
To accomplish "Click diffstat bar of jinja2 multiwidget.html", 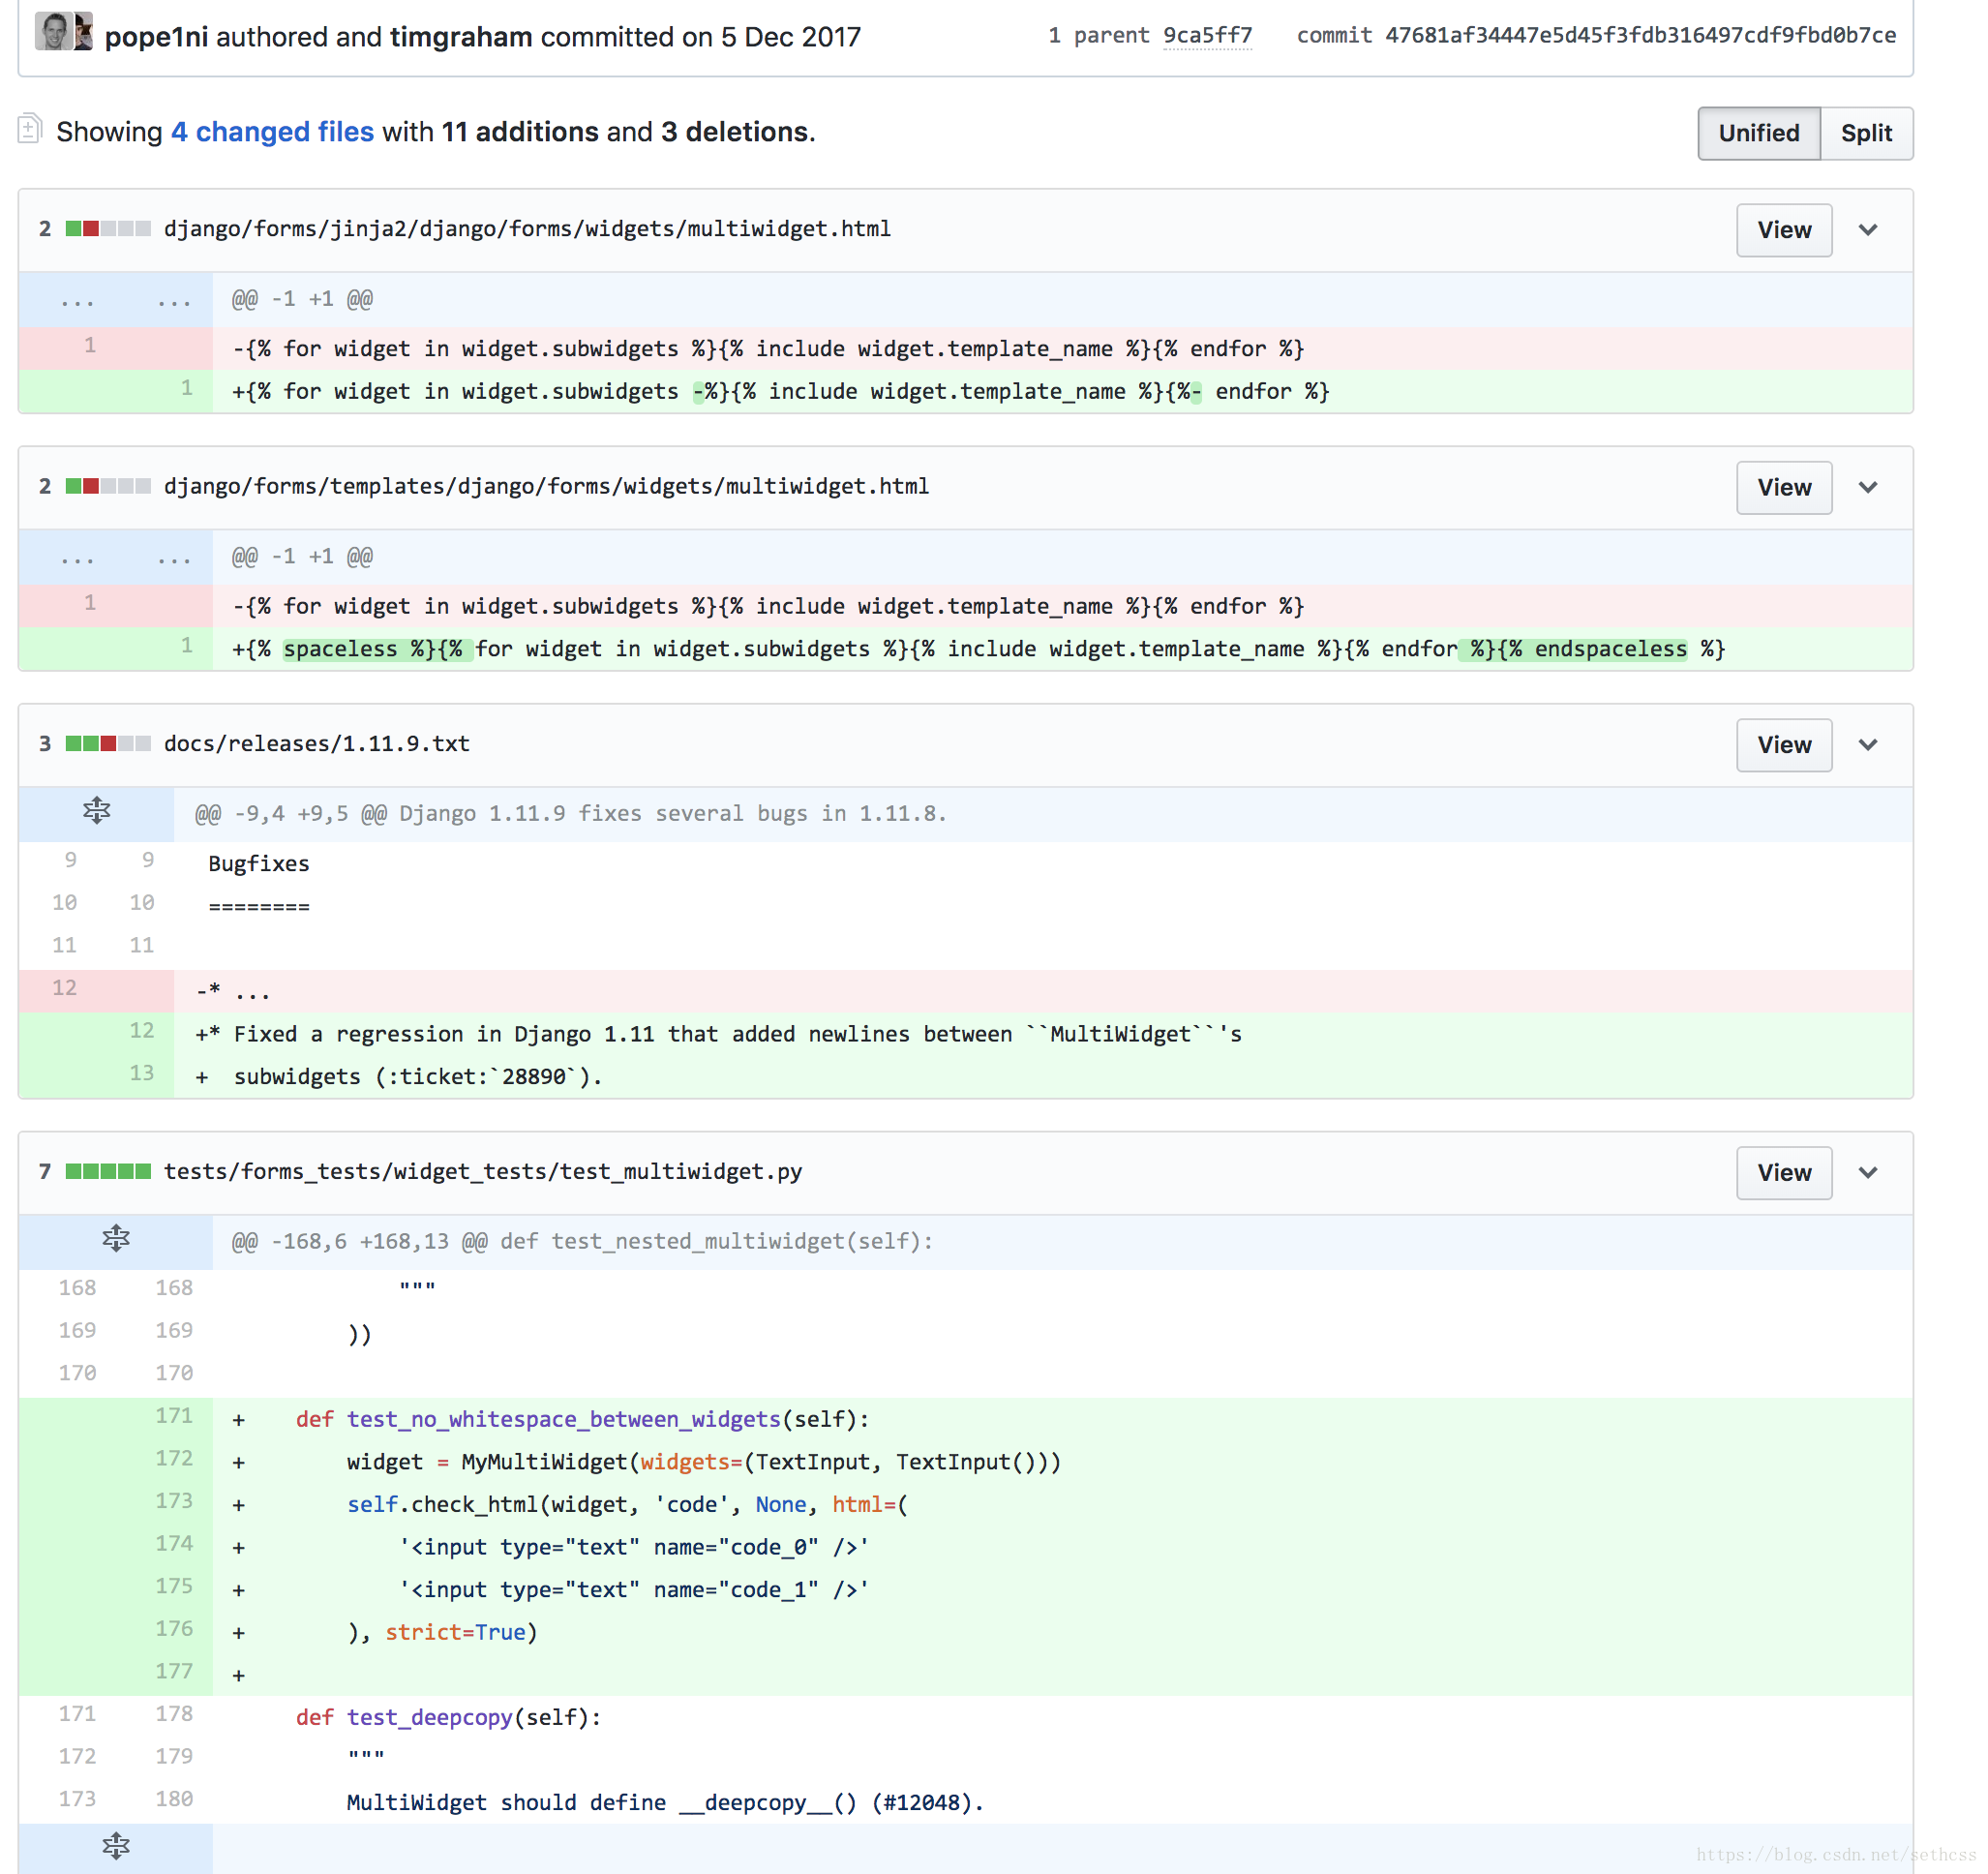I will (x=108, y=229).
